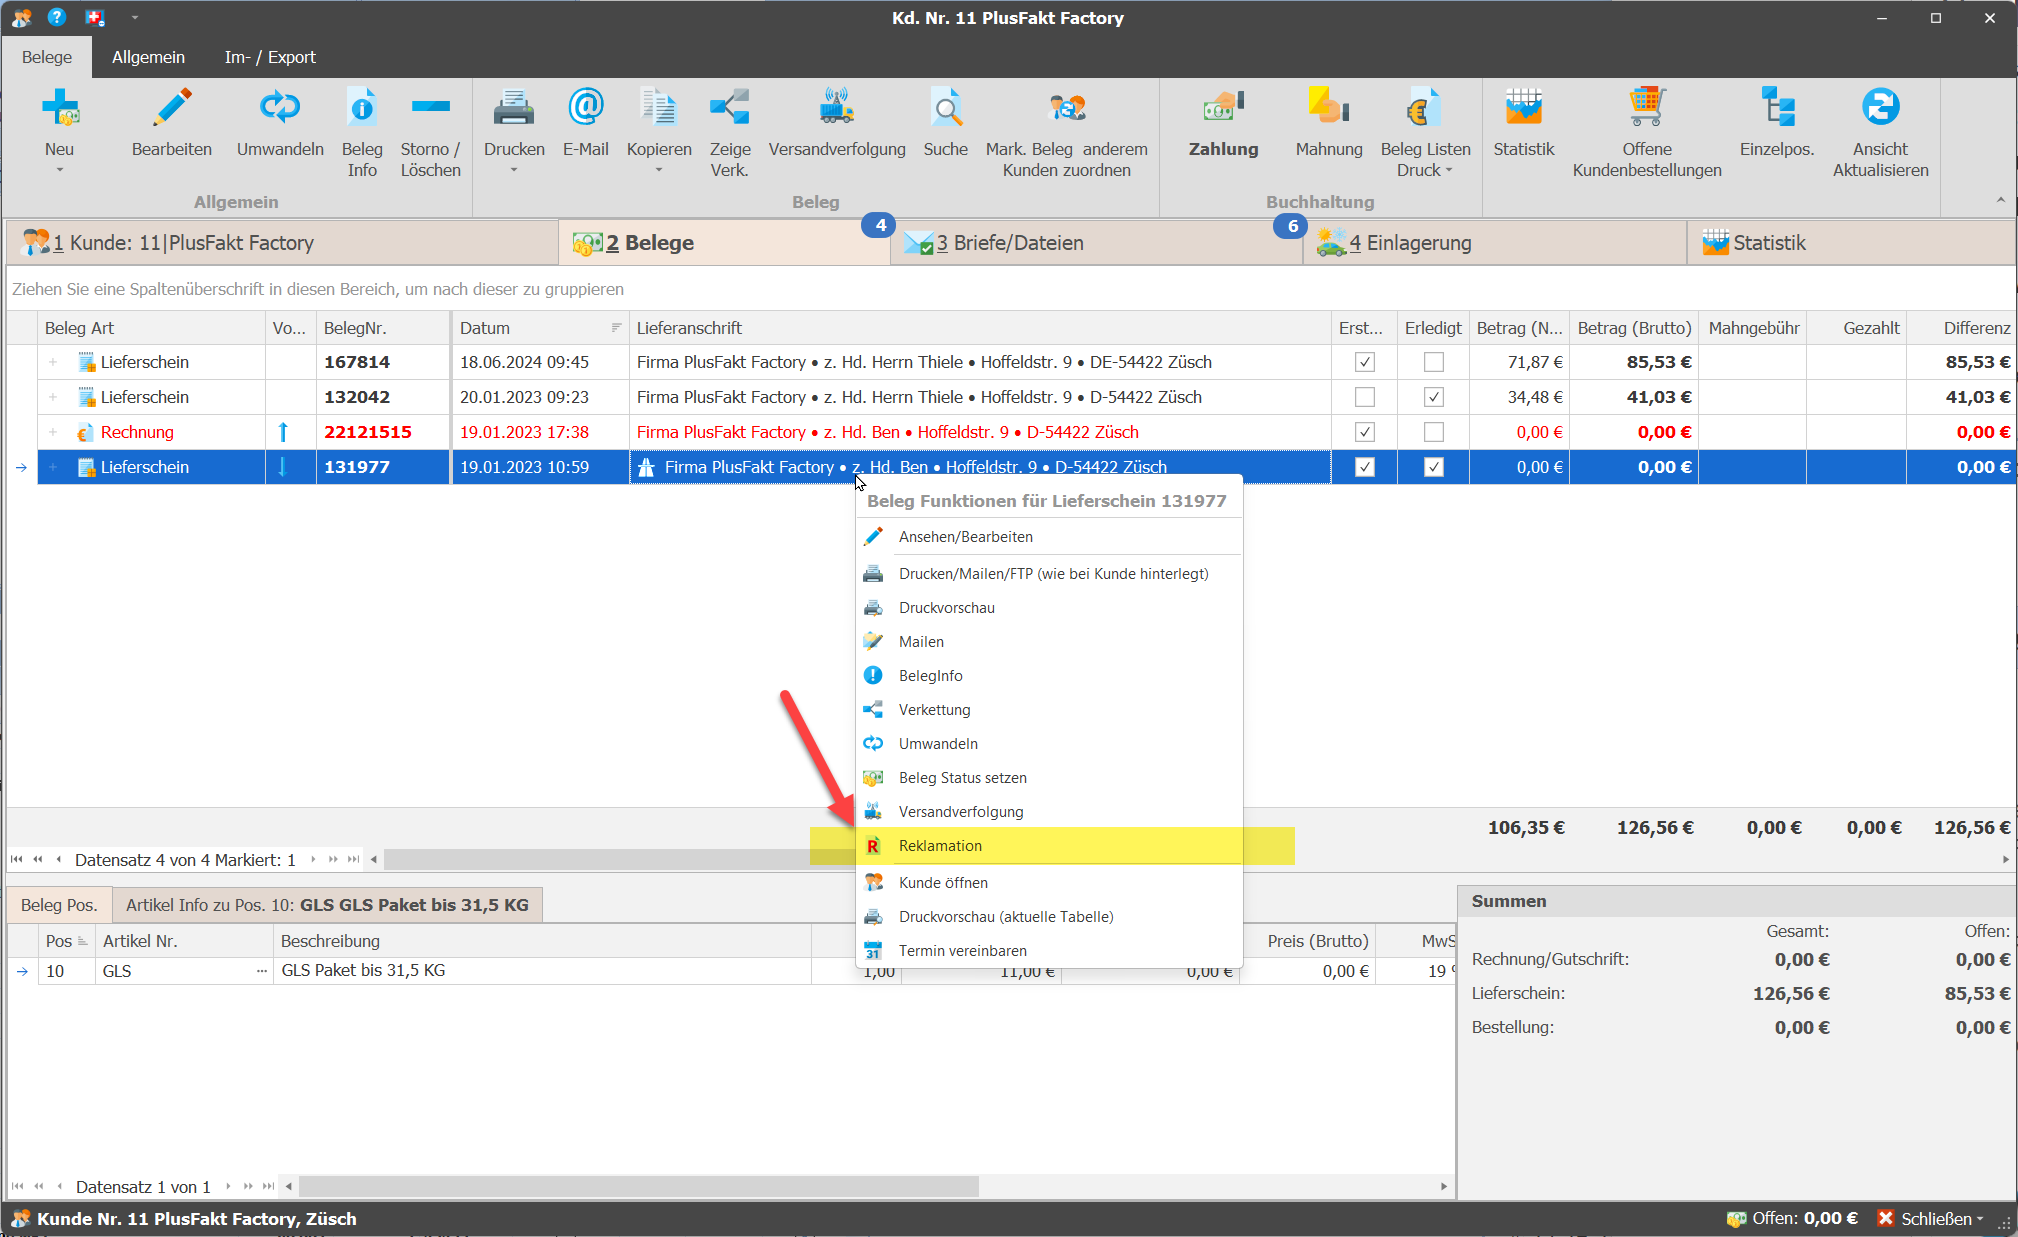Open the Kopieren dropdown arrow
This screenshot has width=2018, height=1237.
[659, 170]
